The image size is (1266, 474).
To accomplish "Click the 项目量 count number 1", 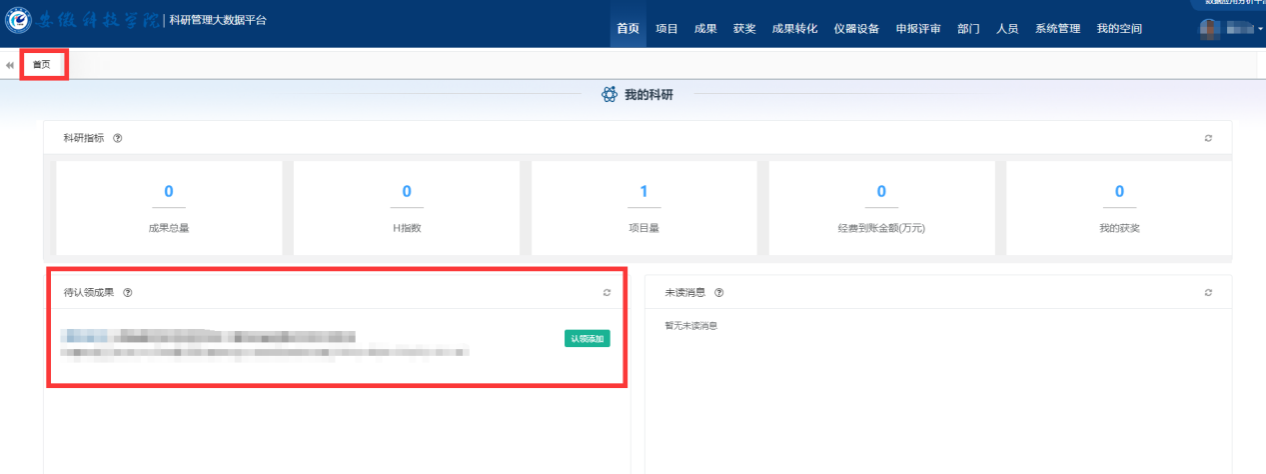I will (x=644, y=192).
